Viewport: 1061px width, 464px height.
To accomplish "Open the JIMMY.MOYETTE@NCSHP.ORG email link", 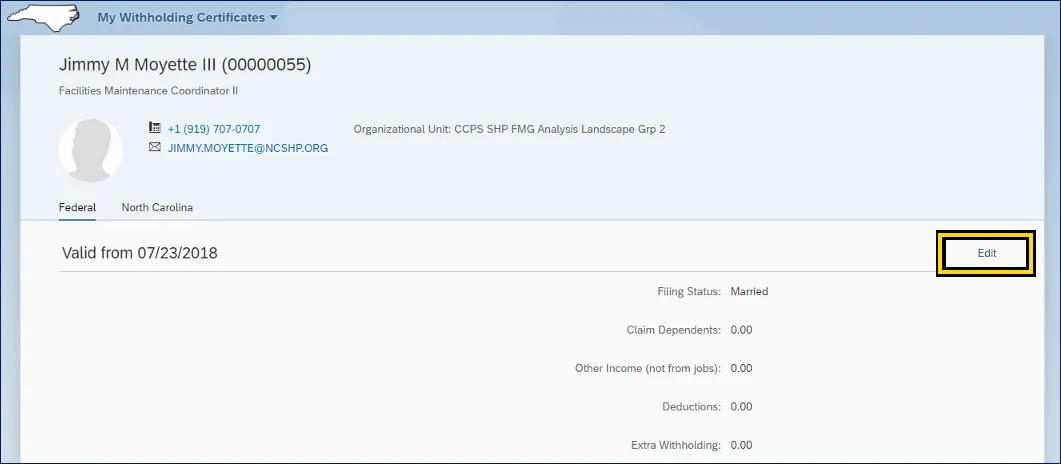I will click(x=247, y=148).
